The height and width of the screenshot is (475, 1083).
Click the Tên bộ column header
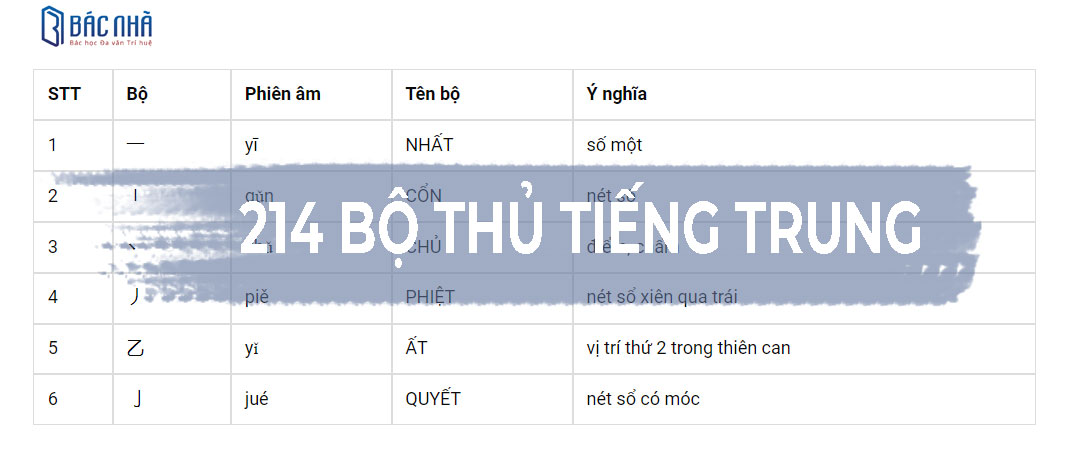pyautogui.click(x=432, y=95)
